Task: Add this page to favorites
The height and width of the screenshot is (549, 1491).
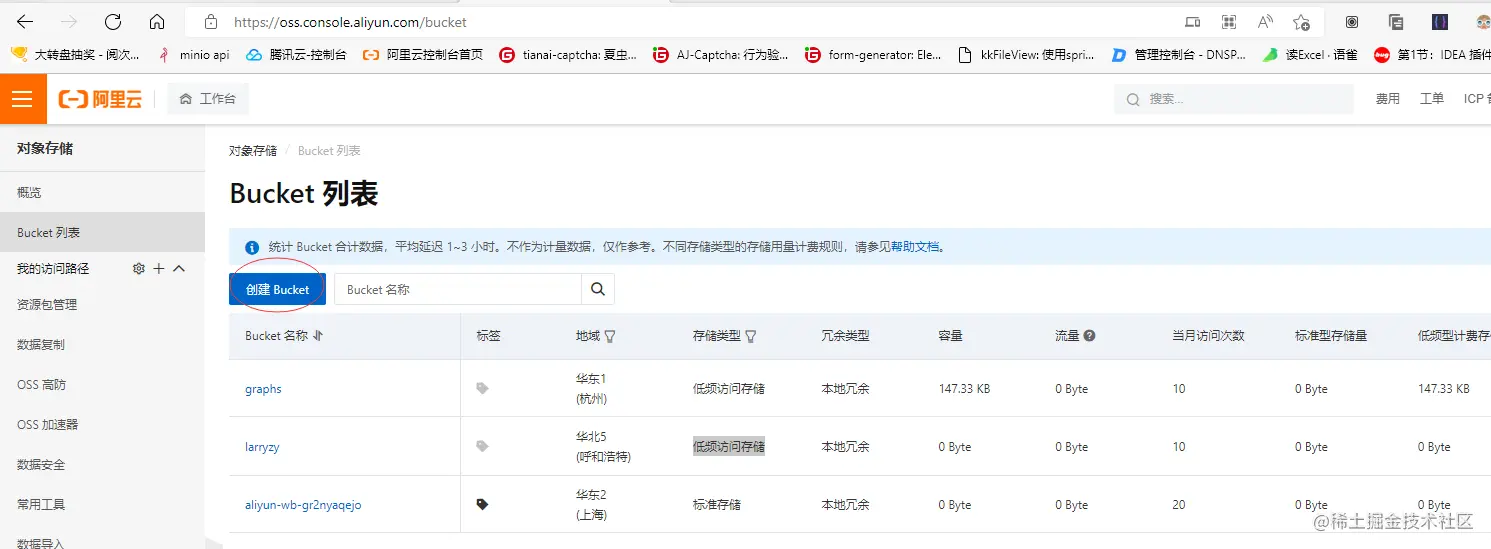Action: tap(1301, 22)
